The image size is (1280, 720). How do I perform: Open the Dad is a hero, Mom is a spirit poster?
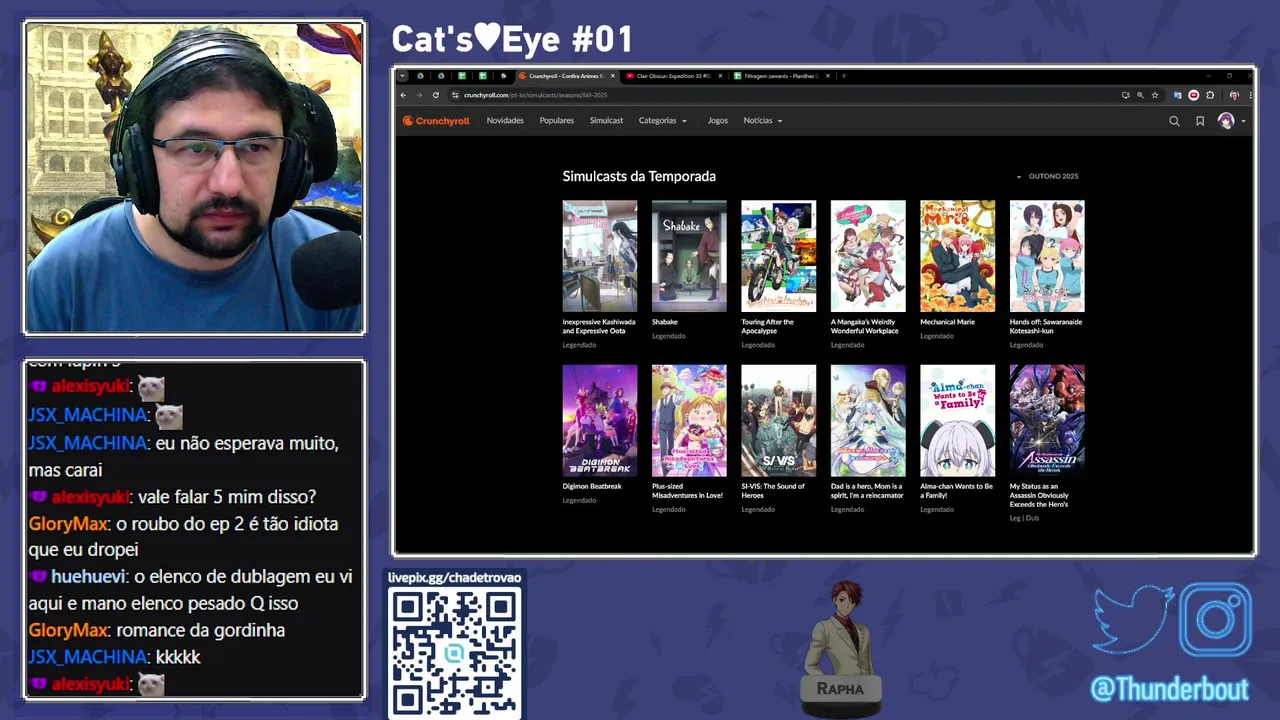point(868,420)
